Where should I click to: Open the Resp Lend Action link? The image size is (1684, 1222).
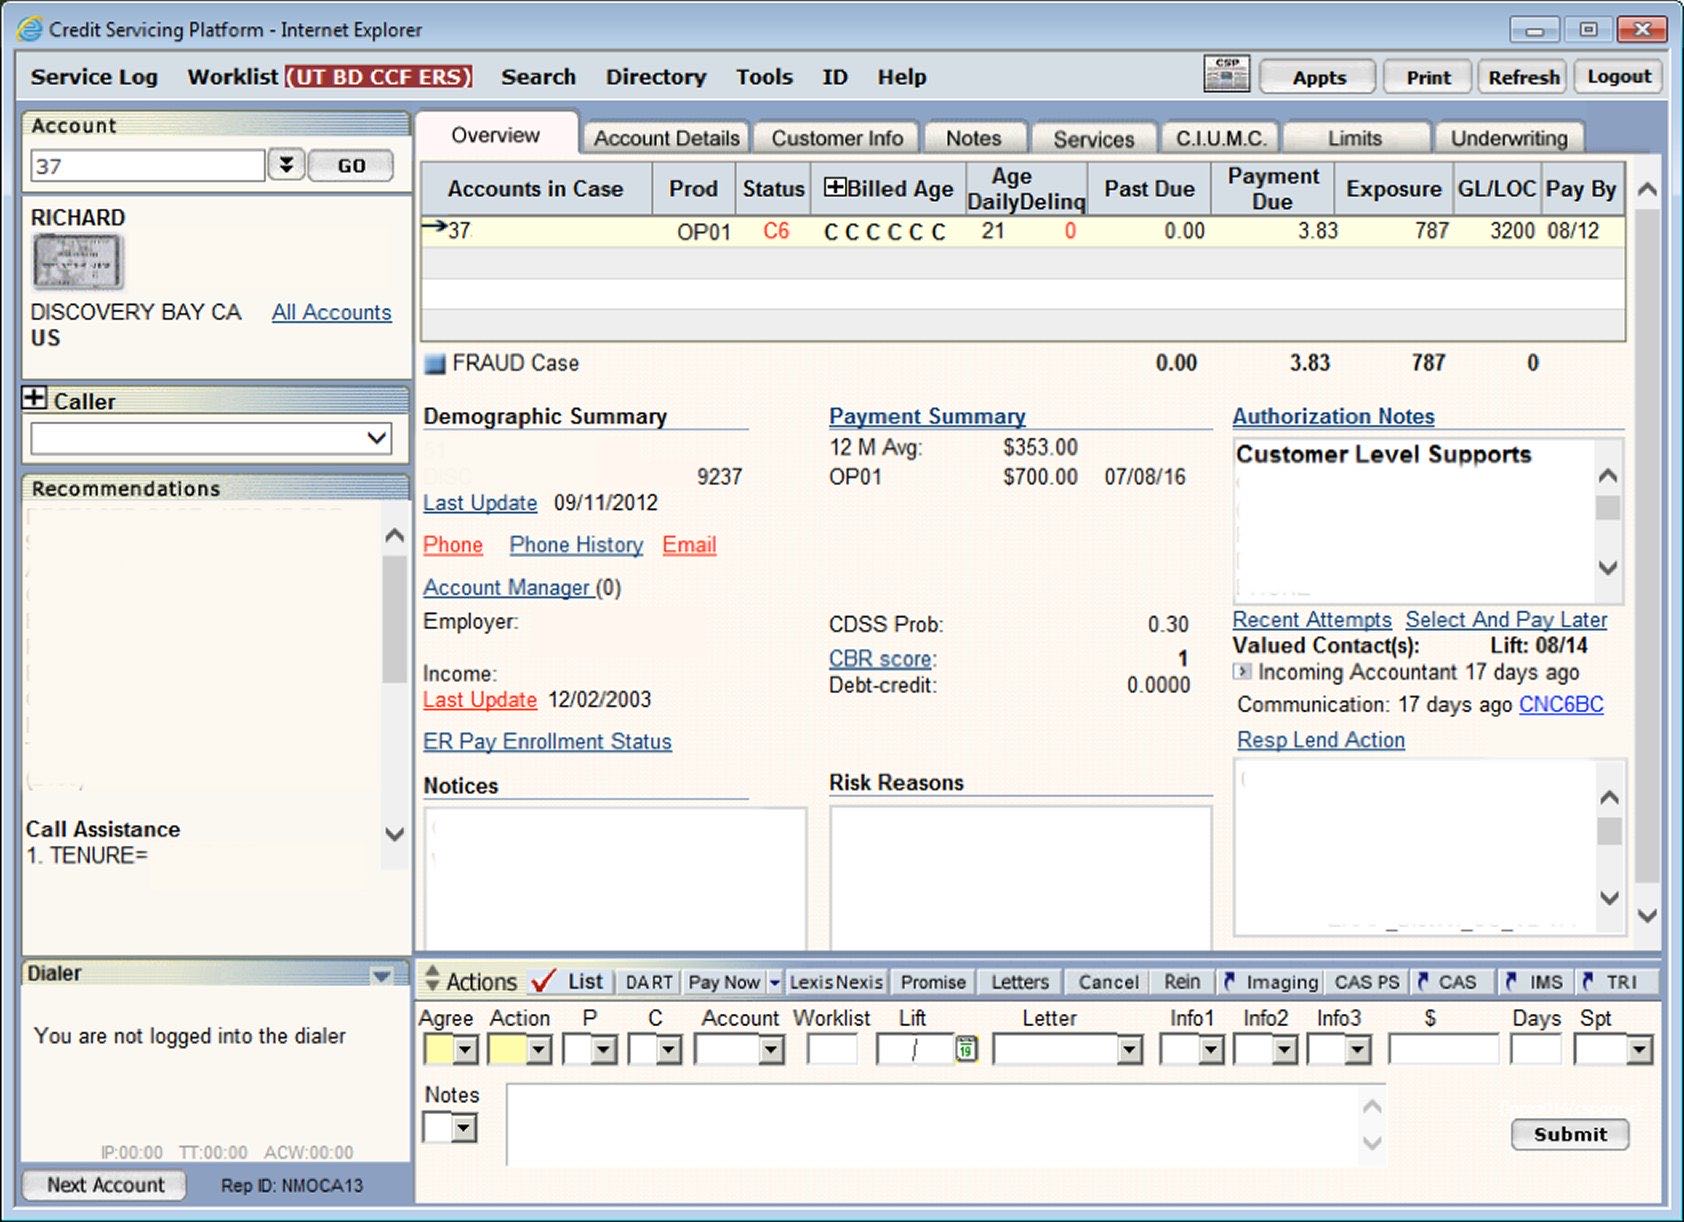tap(1320, 740)
